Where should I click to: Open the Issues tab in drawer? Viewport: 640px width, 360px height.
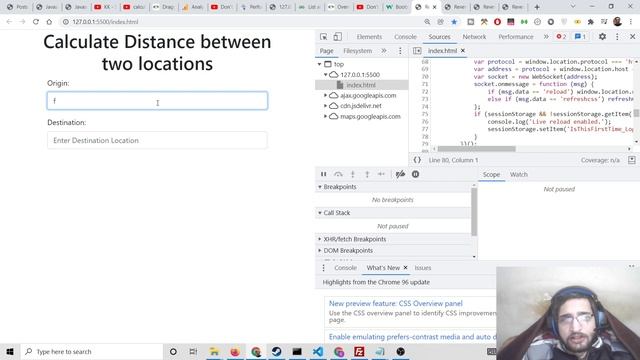point(422,268)
